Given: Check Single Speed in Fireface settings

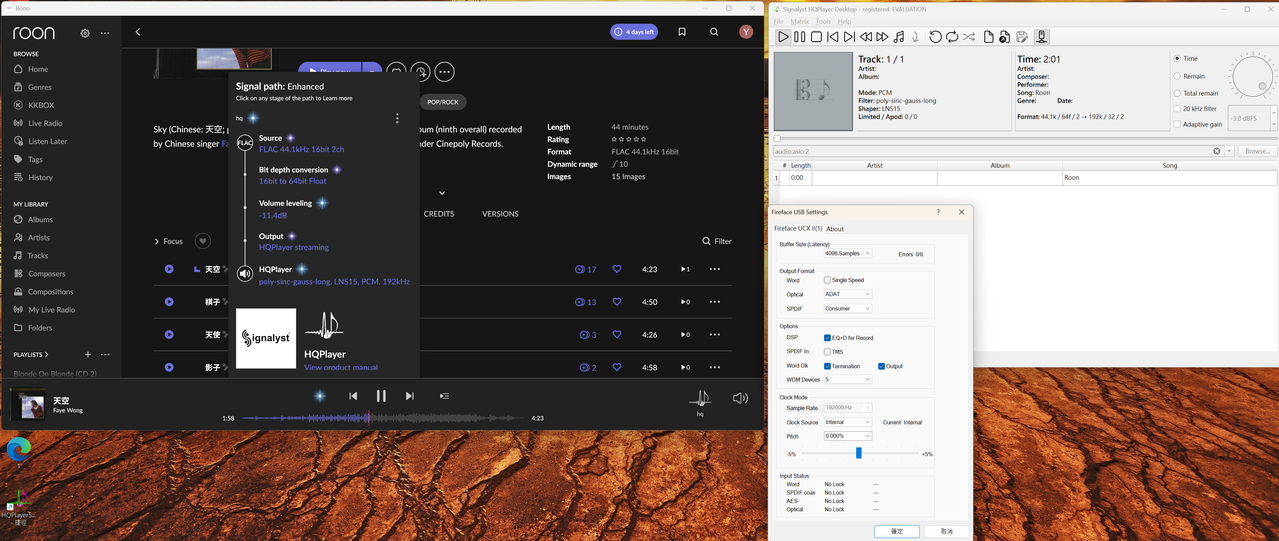Looking at the screenshot, I should [x=827, y=280].
